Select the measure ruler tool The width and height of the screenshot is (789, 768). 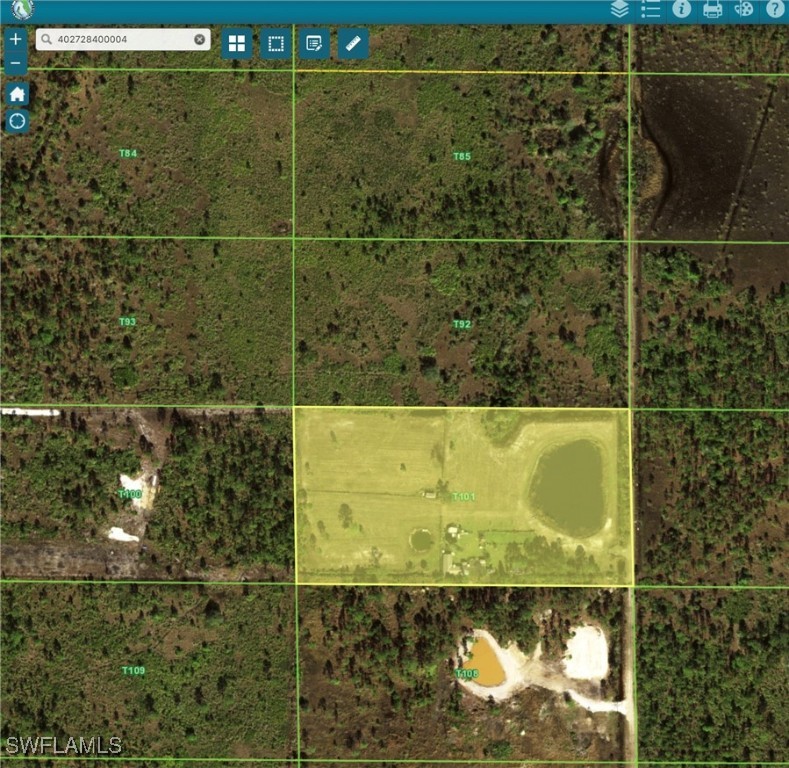(x=353, y=44)
